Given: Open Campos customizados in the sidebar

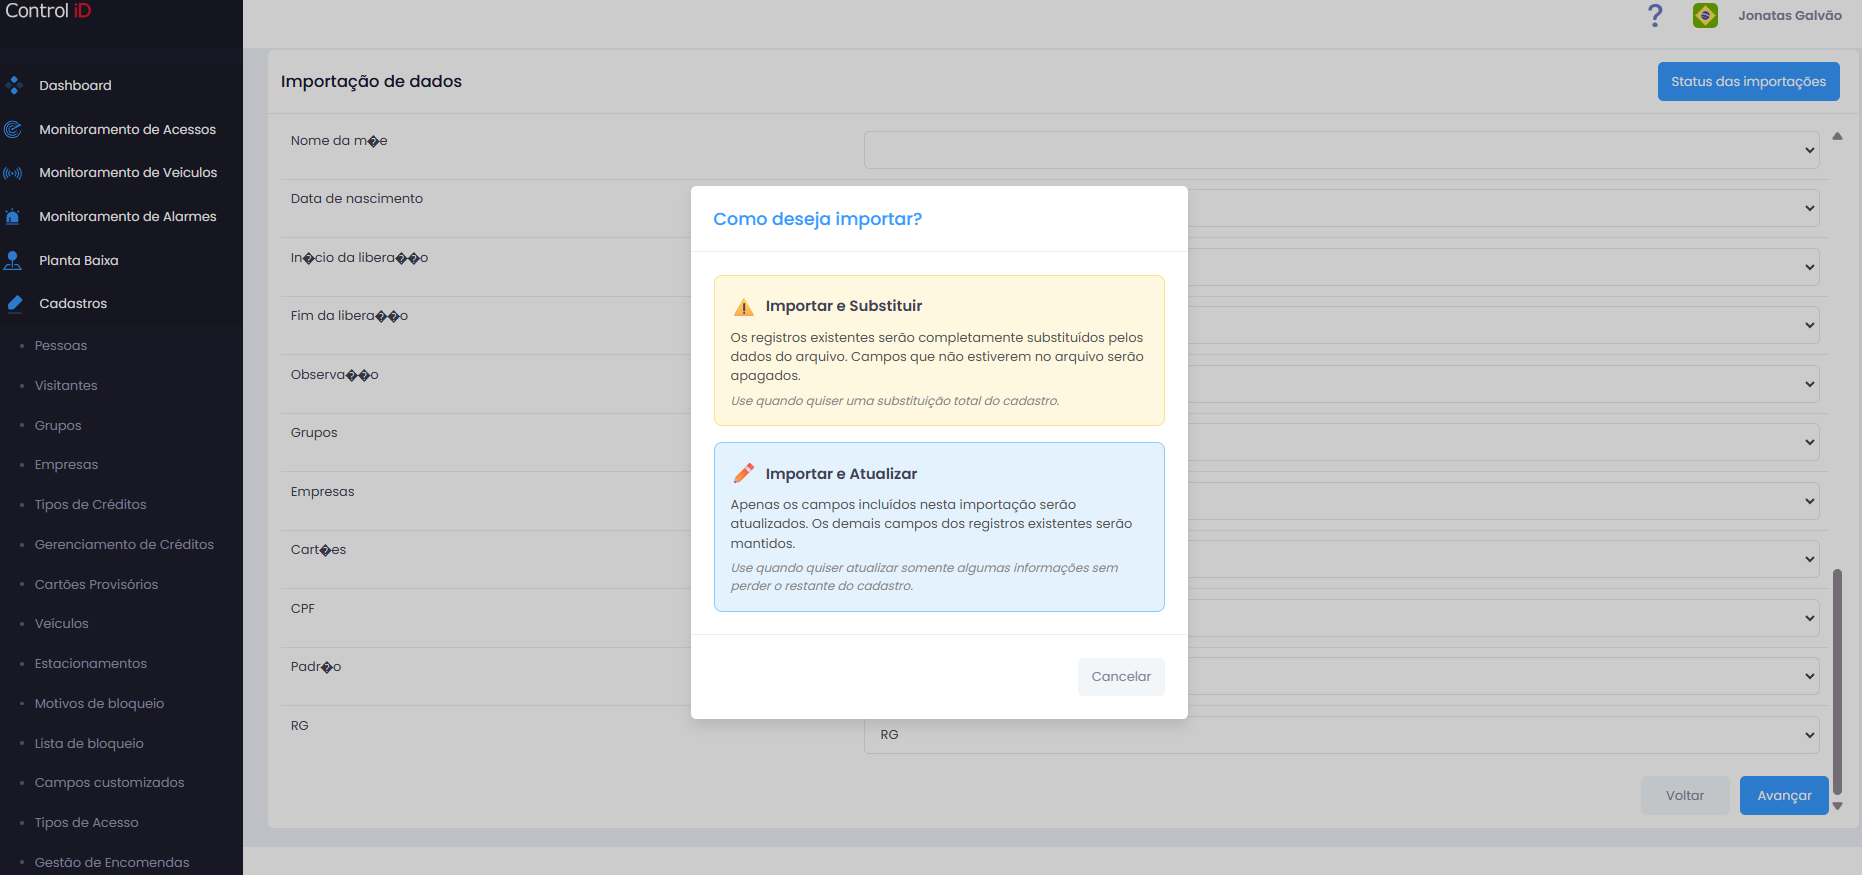Looking at the screenshot, I should click(x=110, y=783).
